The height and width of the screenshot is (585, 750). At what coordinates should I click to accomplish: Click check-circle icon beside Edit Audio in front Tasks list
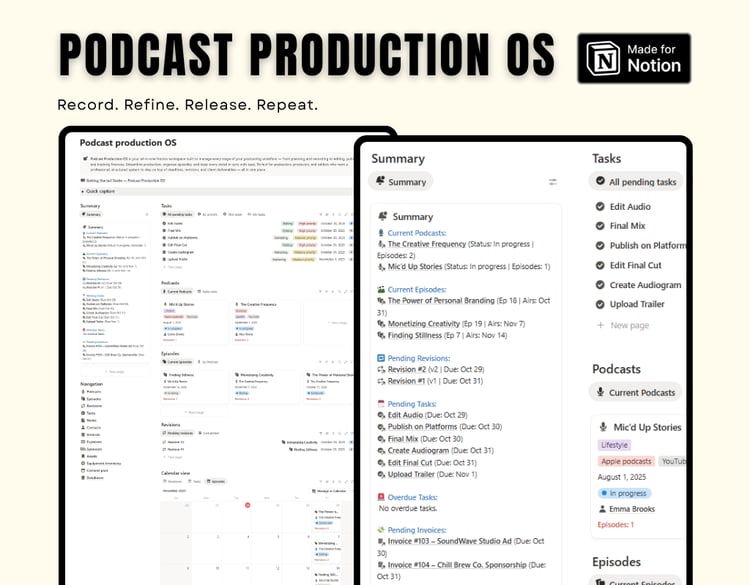click(600, 206)
